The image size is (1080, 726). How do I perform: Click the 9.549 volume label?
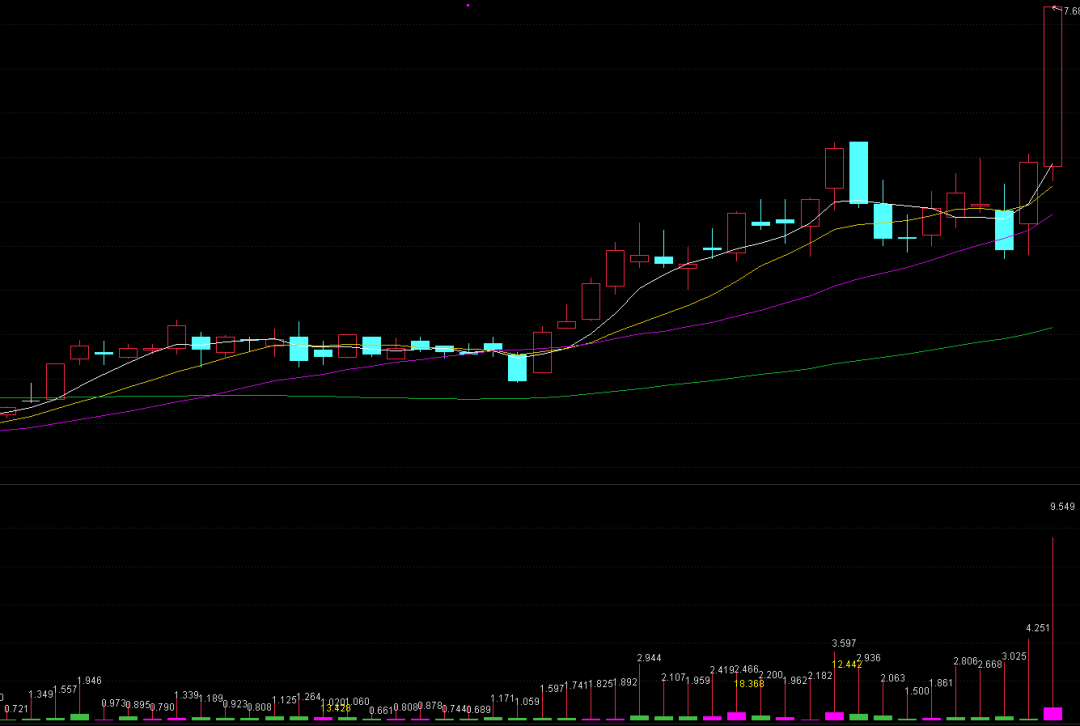click(1061, 507)
